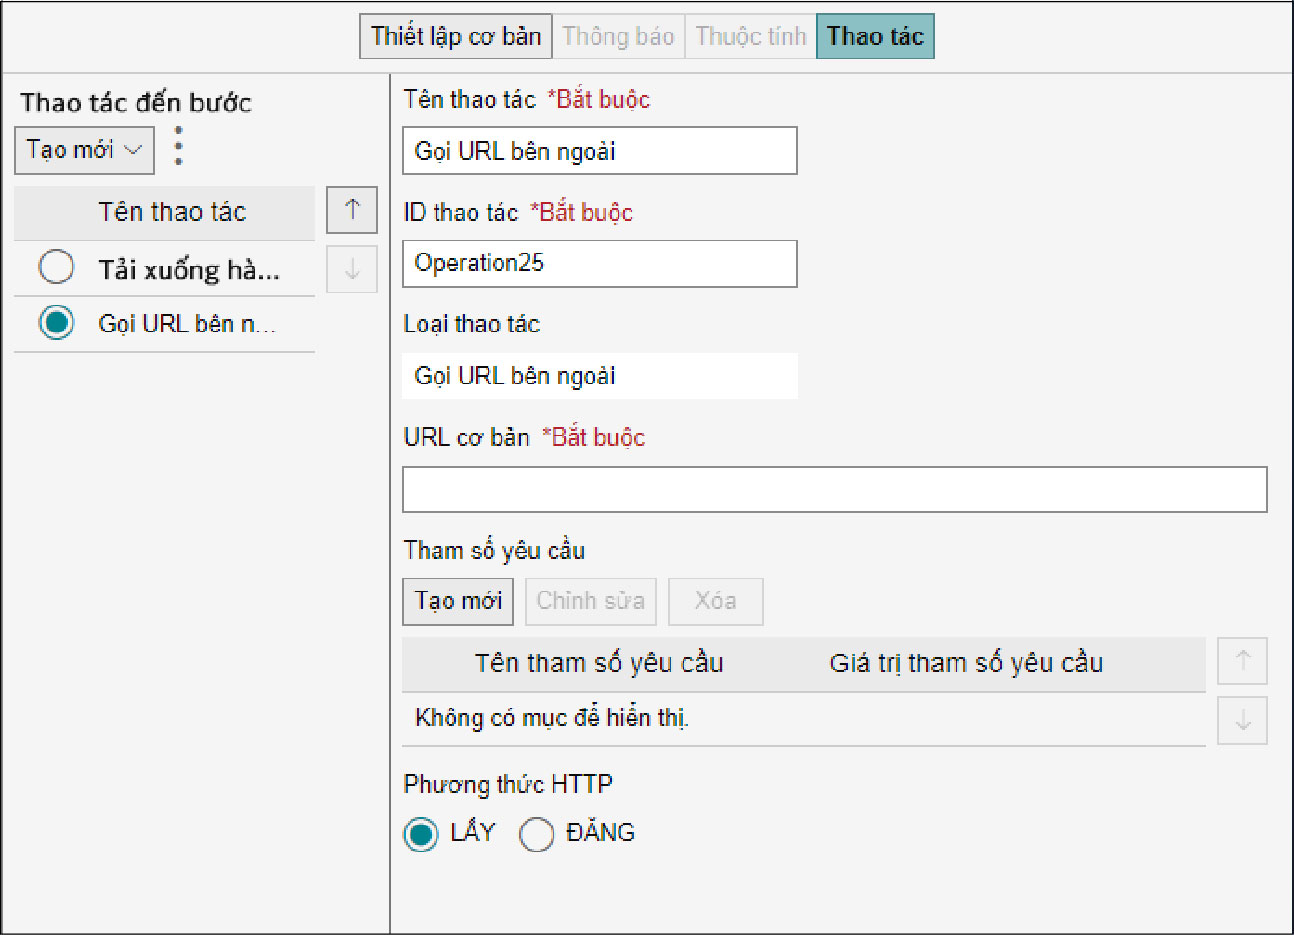This screenshot has width=1294, height=935.
Task: Move selected operation up with arrow
Action: pos(352,210)
